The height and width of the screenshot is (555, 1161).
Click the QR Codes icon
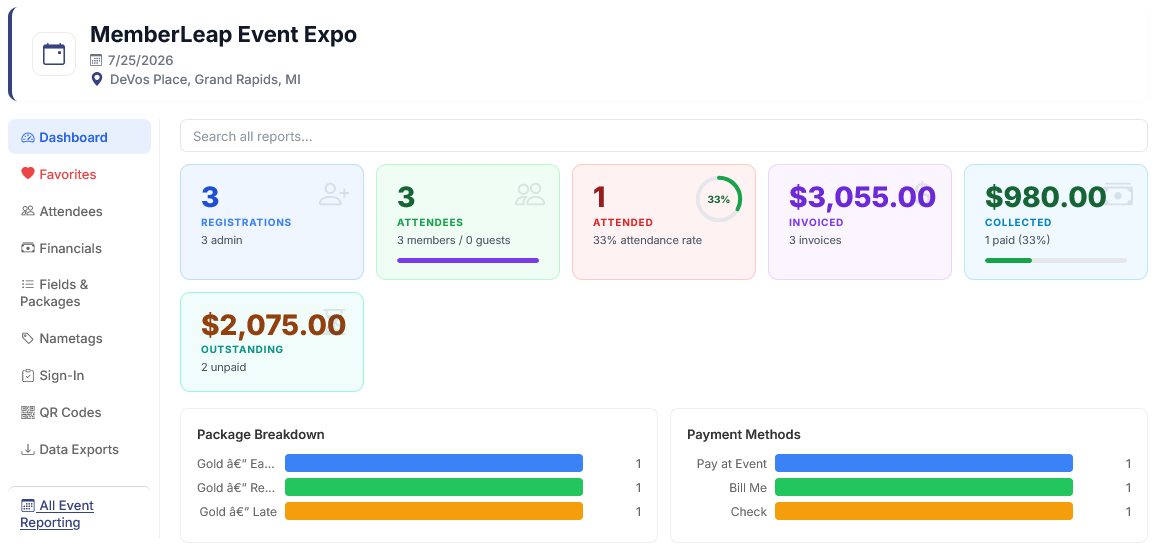point(28,412)
